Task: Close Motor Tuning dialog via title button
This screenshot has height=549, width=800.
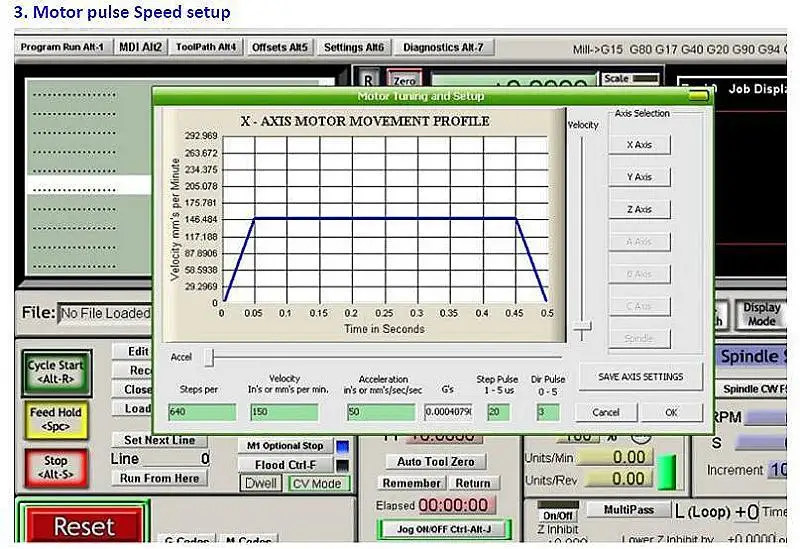Action: 698,95
